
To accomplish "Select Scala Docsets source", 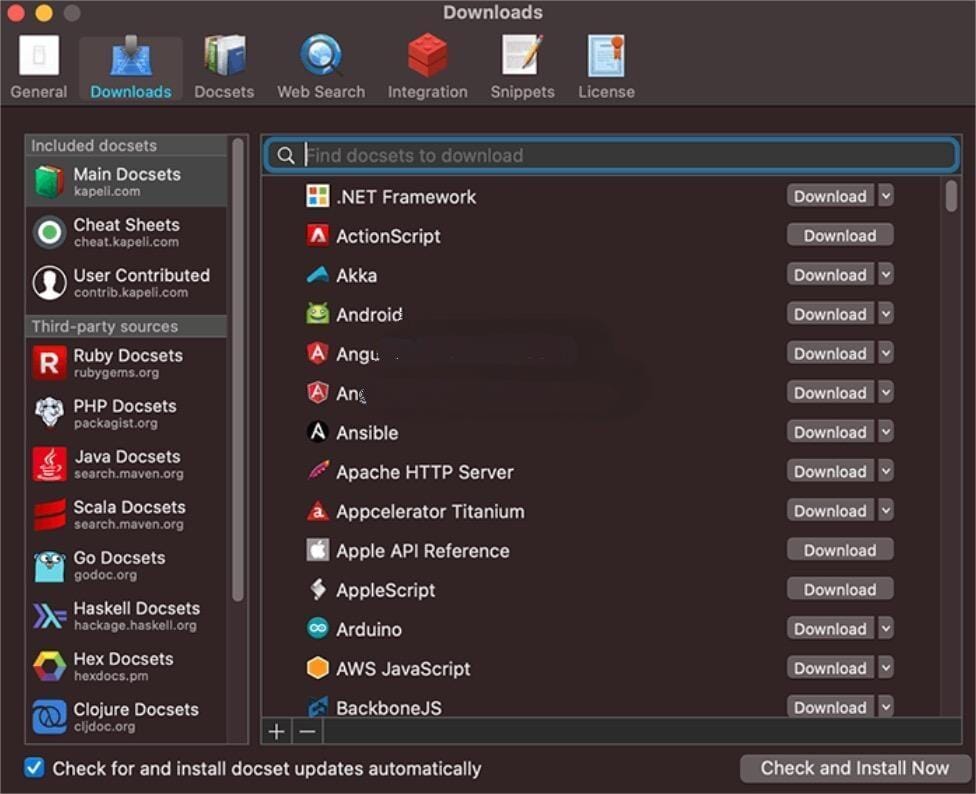I will (126, 515).
